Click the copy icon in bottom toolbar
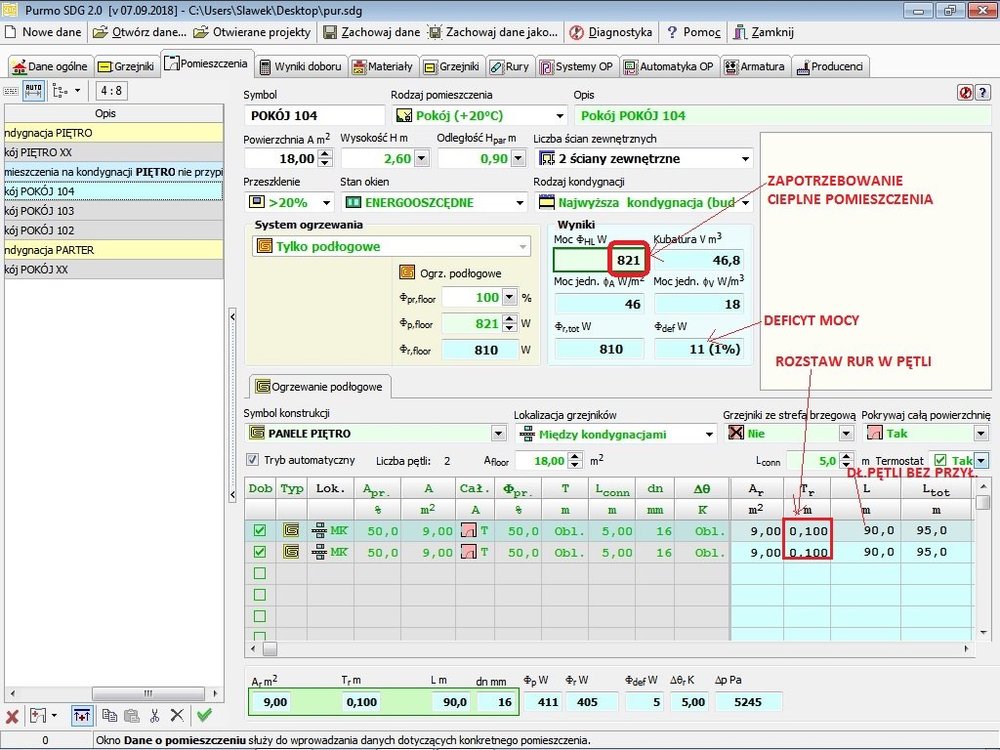 coord(109,715)
